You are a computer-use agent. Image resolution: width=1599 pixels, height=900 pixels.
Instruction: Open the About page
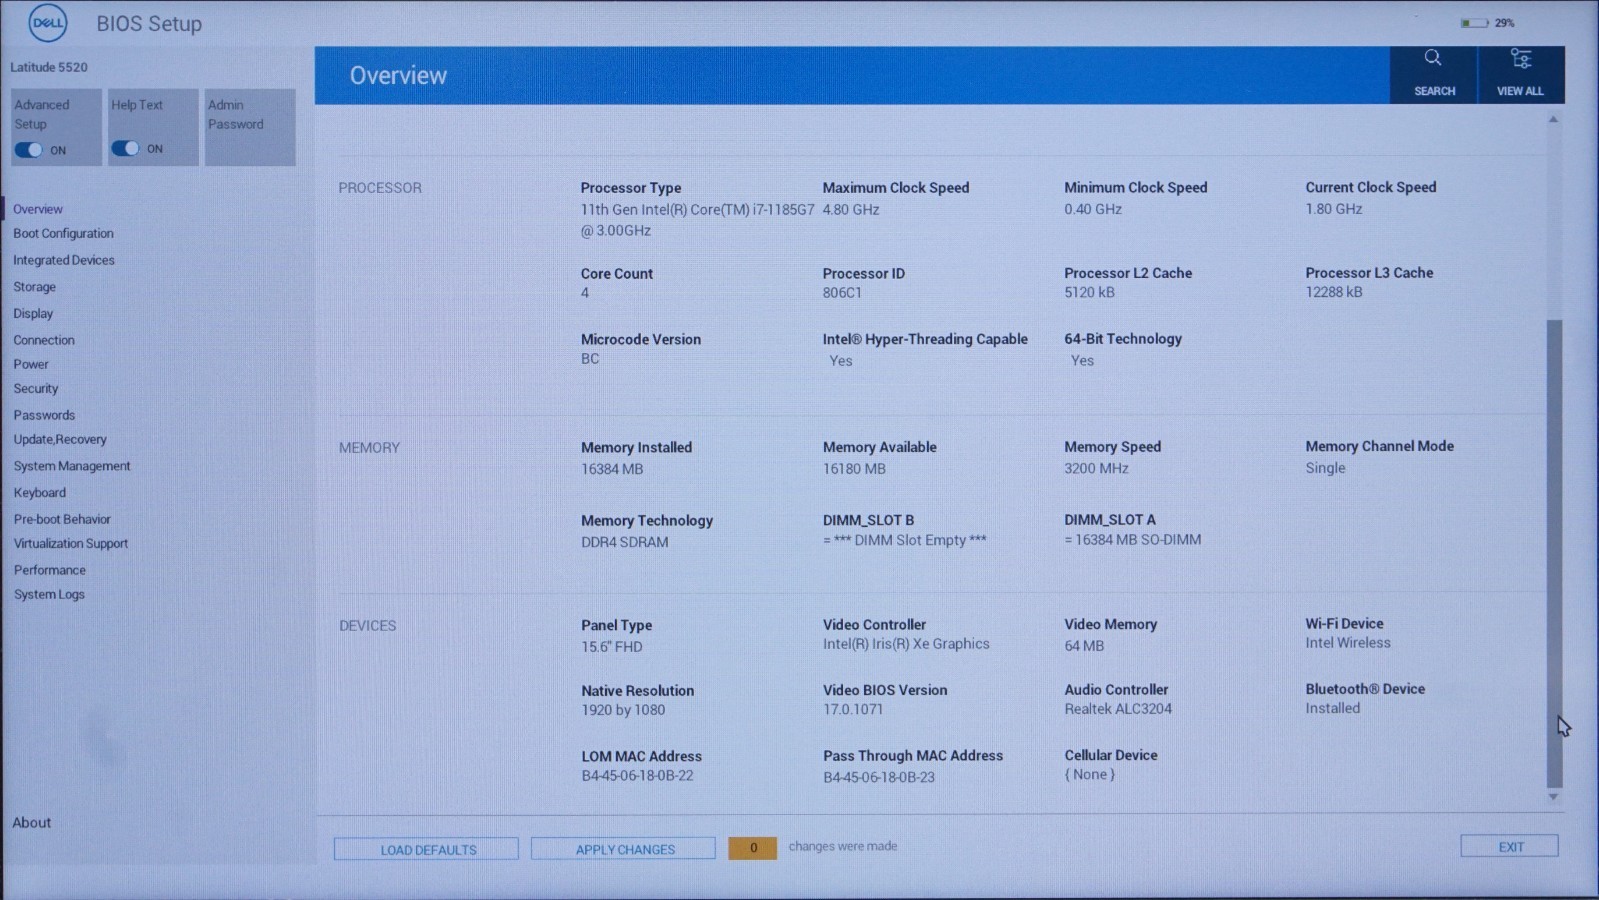31,822
